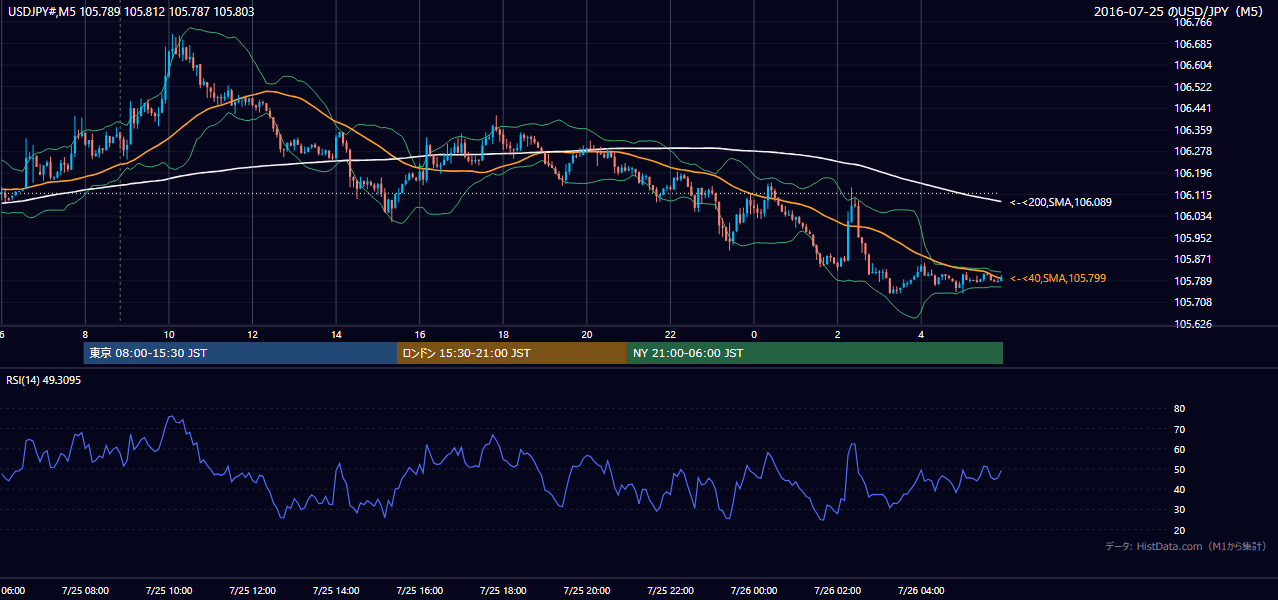Screen dimensions: 1278x600
Task: Click price axis value 106.115
Action: pos(1193,195)
